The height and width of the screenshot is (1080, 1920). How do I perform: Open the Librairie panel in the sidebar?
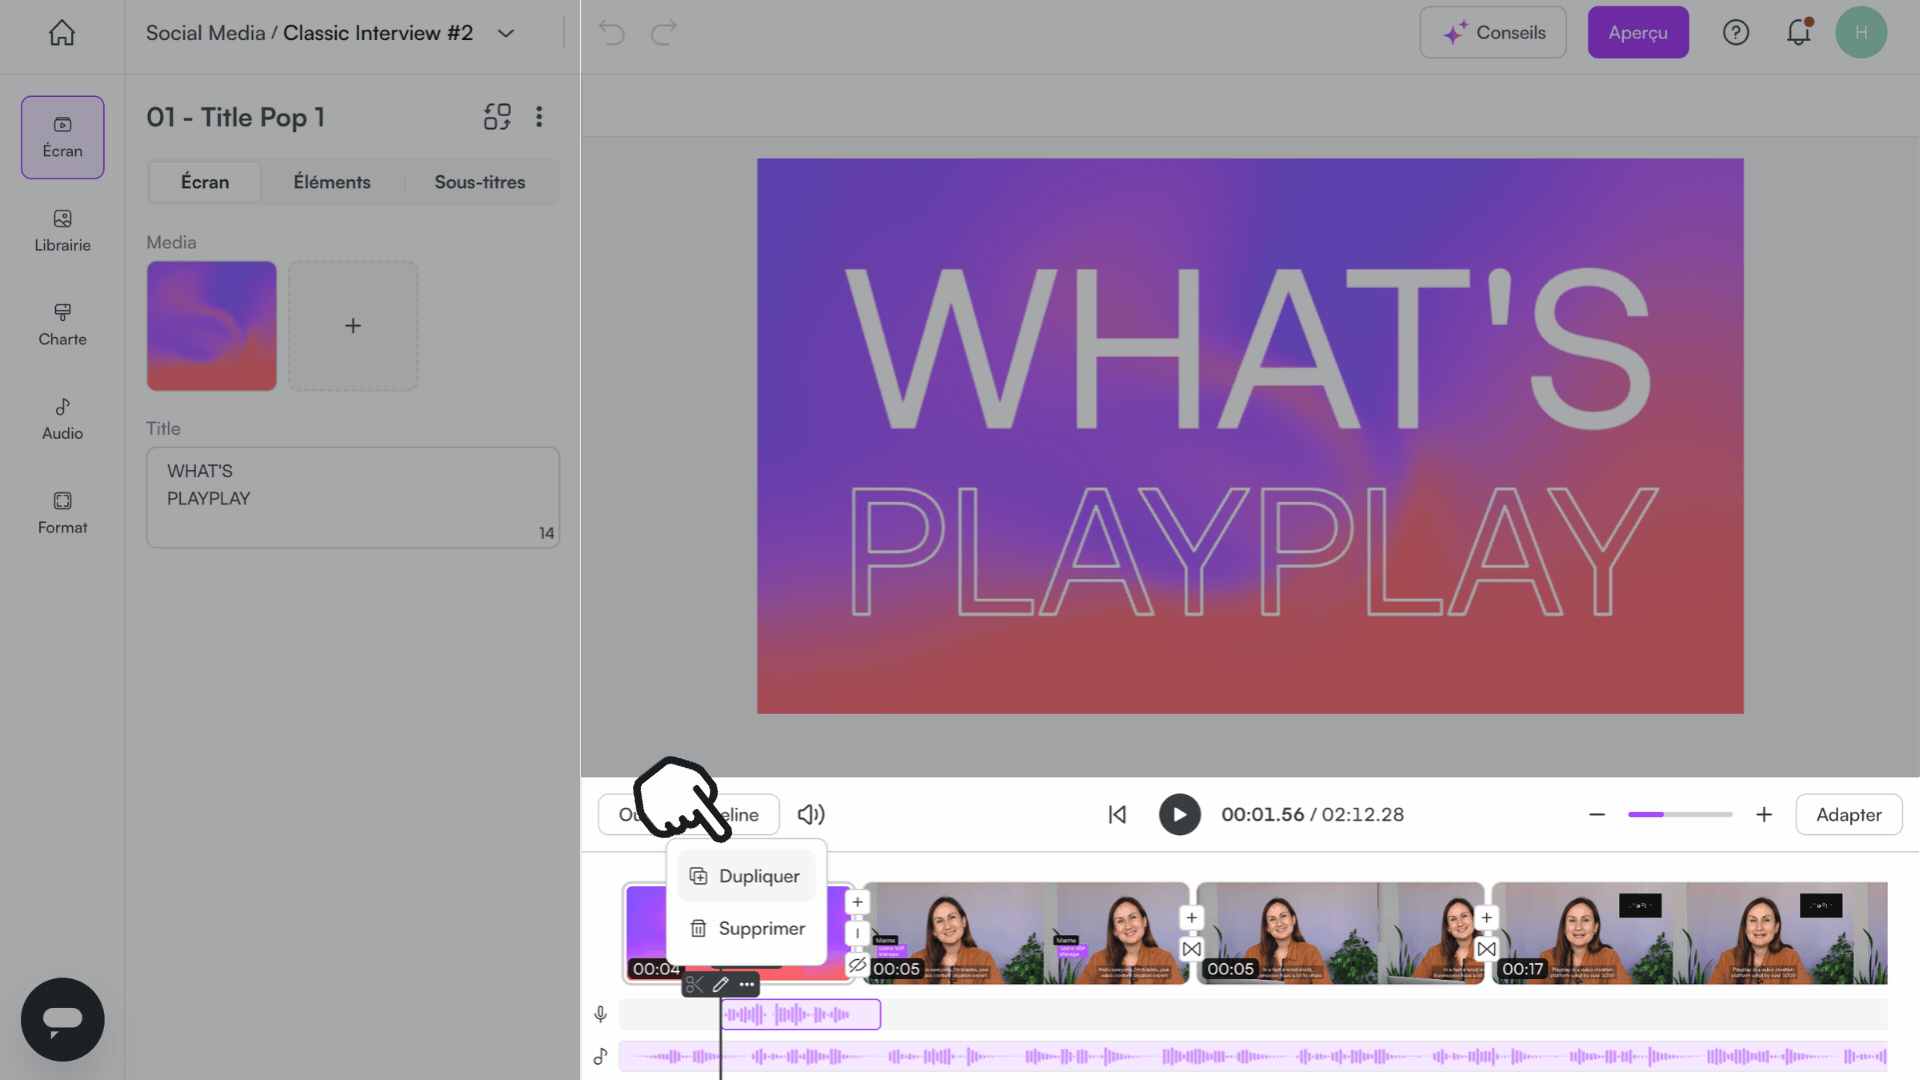62,232
